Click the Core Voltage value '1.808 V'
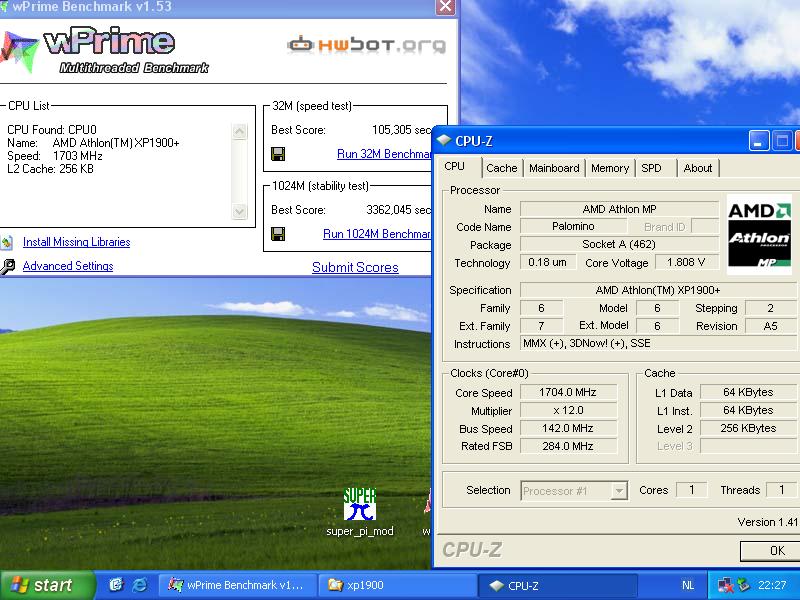The image size is (800, 600). pyautogui.click(x=686, y=262)
